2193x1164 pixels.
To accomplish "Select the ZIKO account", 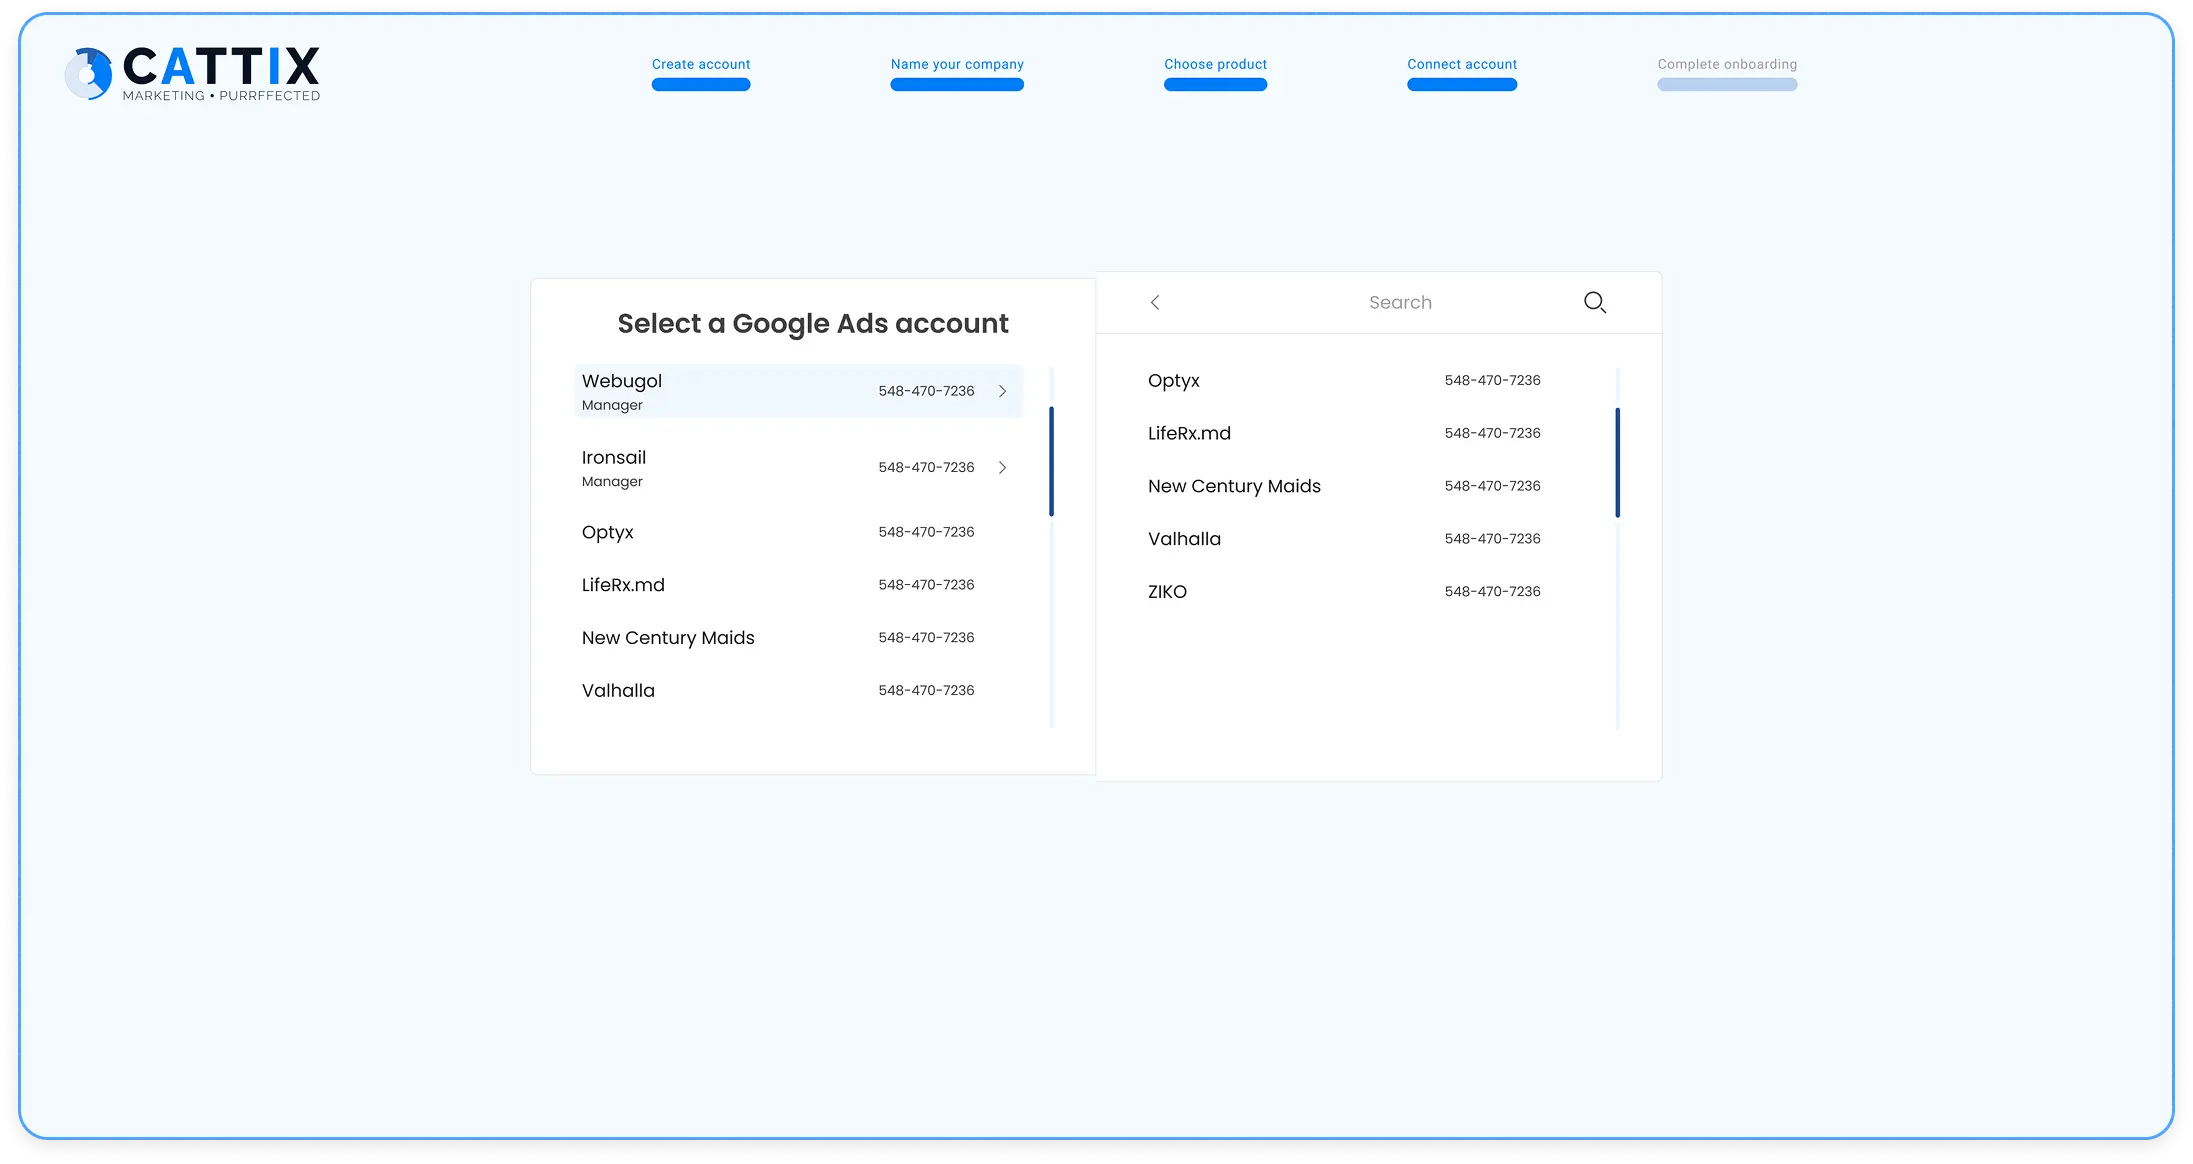I will click(1167, 591).
